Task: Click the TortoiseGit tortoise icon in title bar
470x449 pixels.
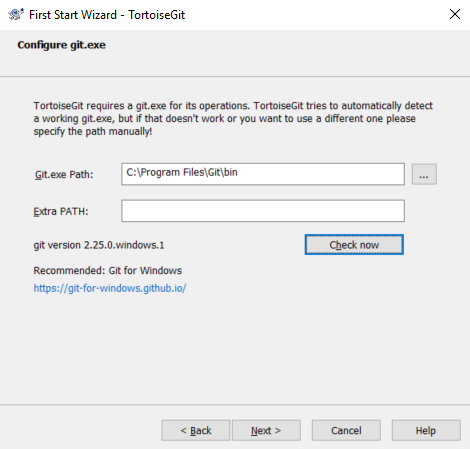Action: (16, 14)
